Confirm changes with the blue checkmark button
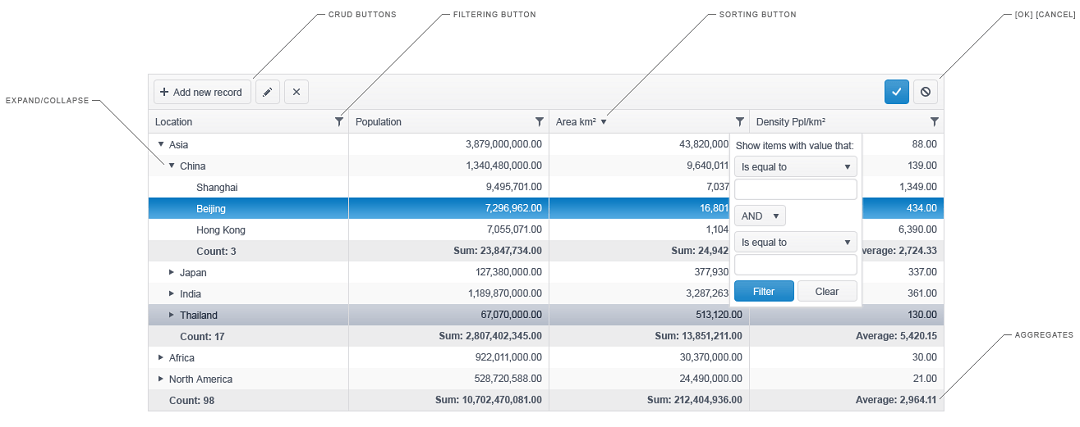 pyautogui.click(x=897, y=92)
